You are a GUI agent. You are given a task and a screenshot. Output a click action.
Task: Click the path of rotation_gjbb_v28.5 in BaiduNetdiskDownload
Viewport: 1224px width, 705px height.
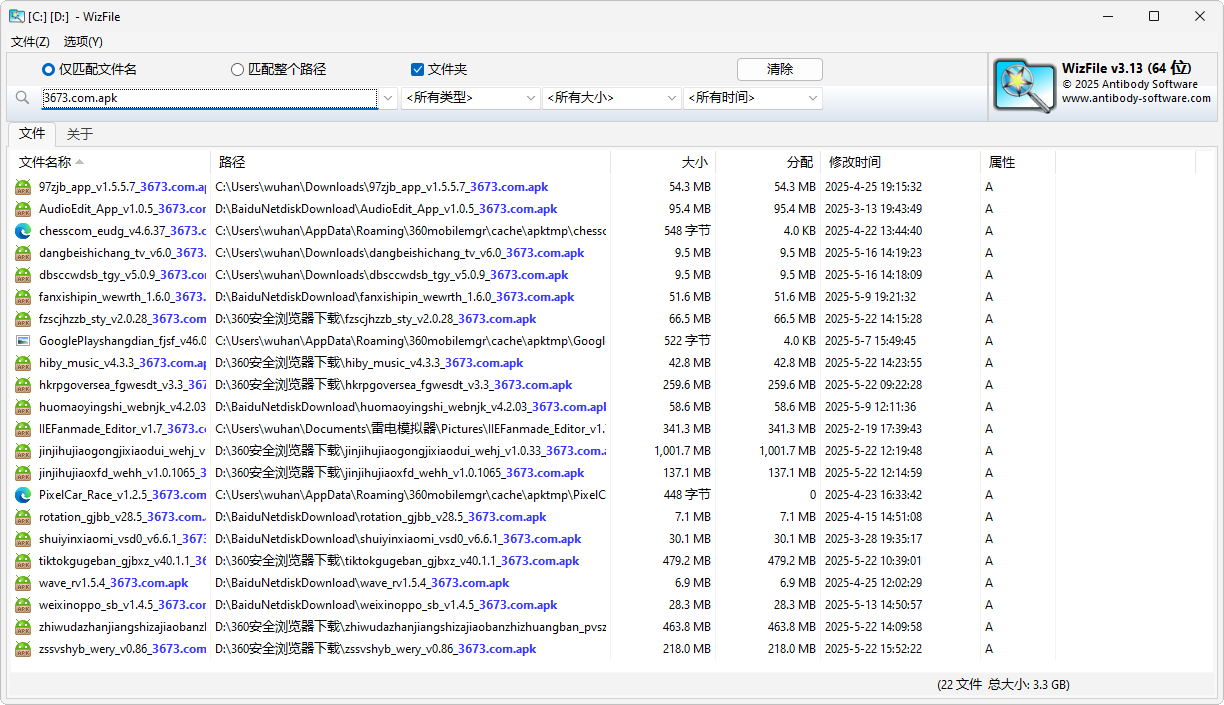click(x=381, y=517)
